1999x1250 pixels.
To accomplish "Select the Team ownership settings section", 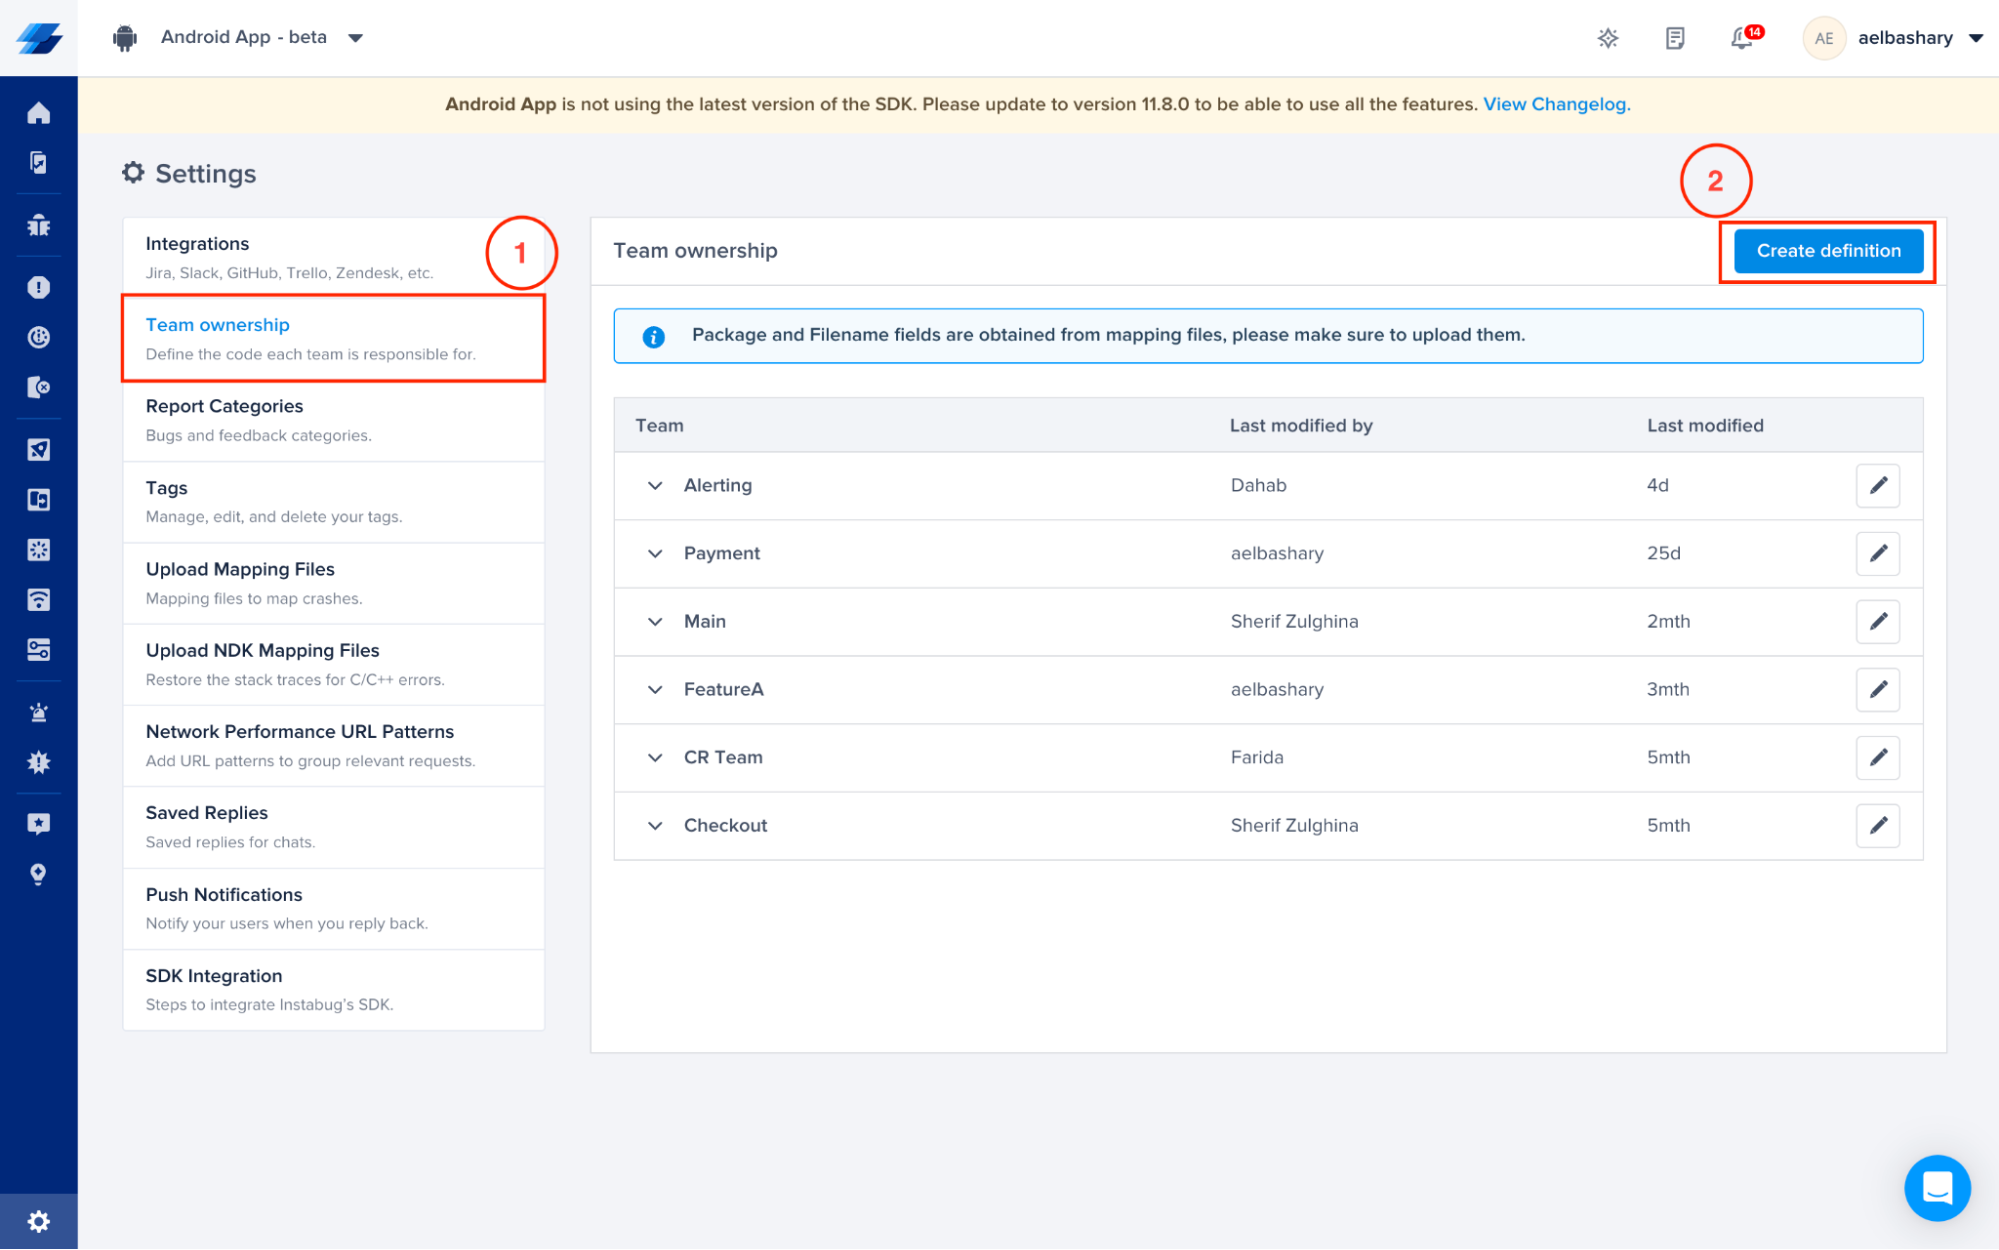I will pyautogui.click(x=333, y=338).
